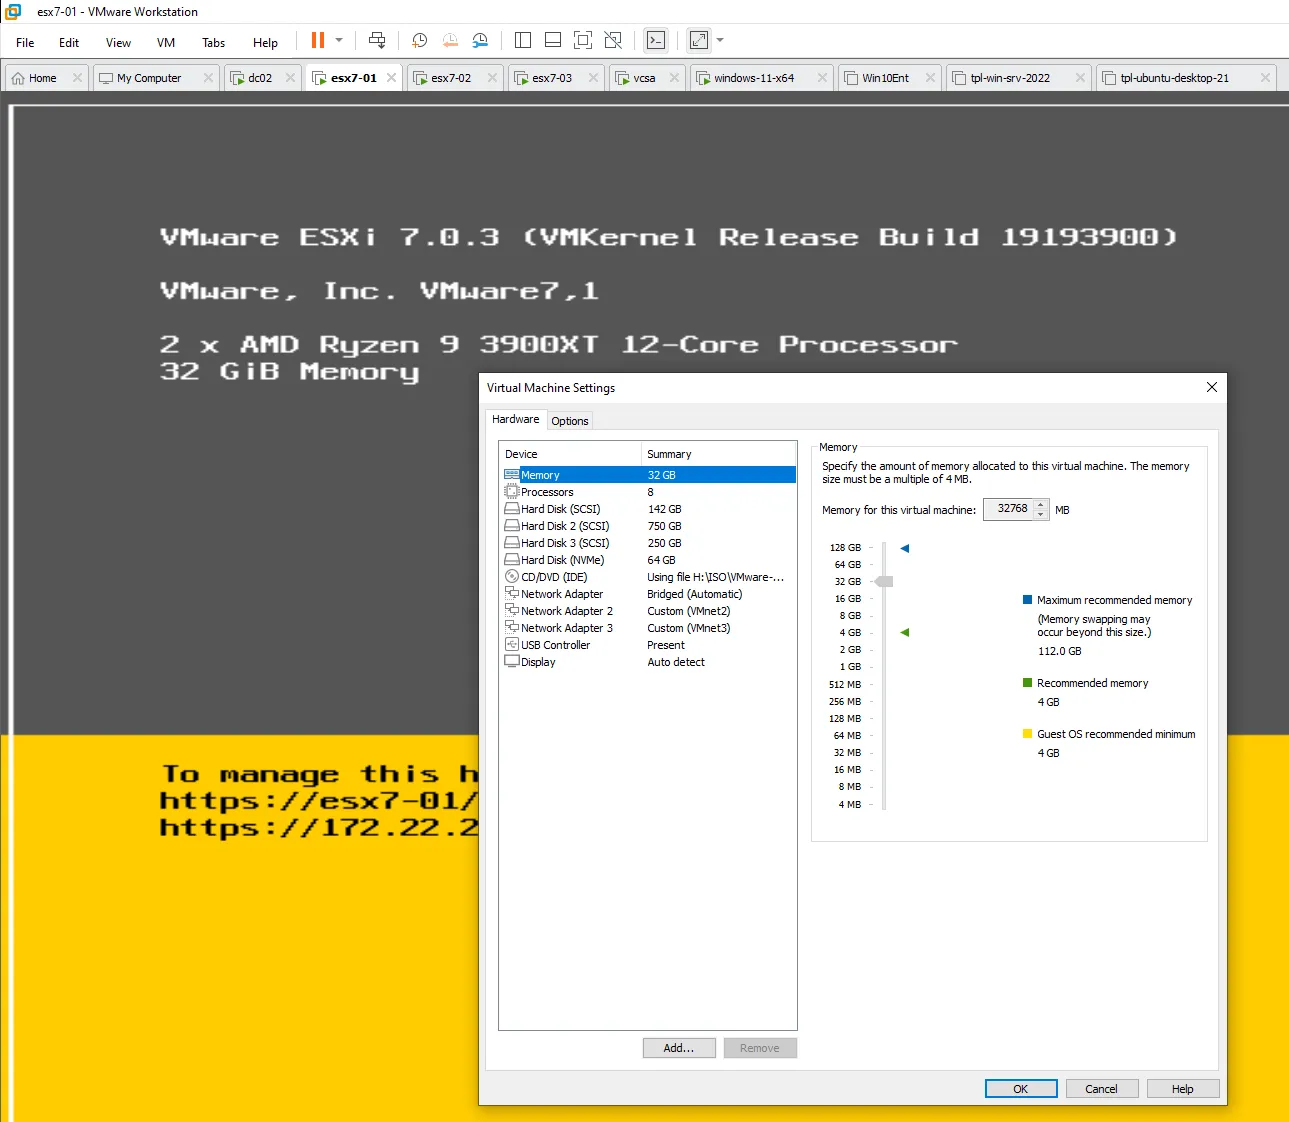Toggle the library sidebar panel icon
The height and width of the screenshot is (1122, 1289).
(523, 40)
